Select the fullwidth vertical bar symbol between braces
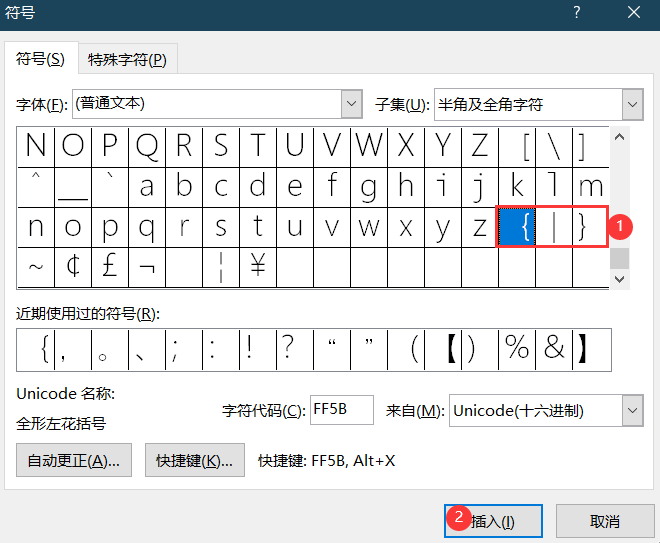The image size is (660, 543). point(554,227)
